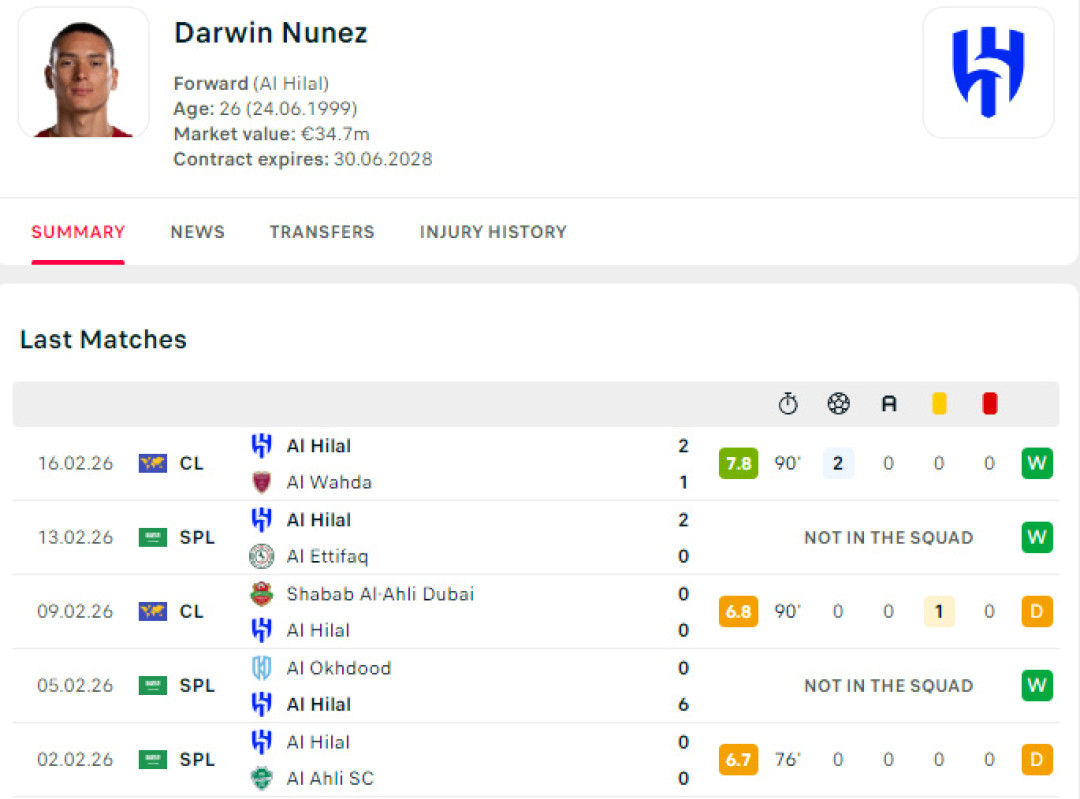
Task: Click the 'Last Matches' heading
Action: coord(103,340)
